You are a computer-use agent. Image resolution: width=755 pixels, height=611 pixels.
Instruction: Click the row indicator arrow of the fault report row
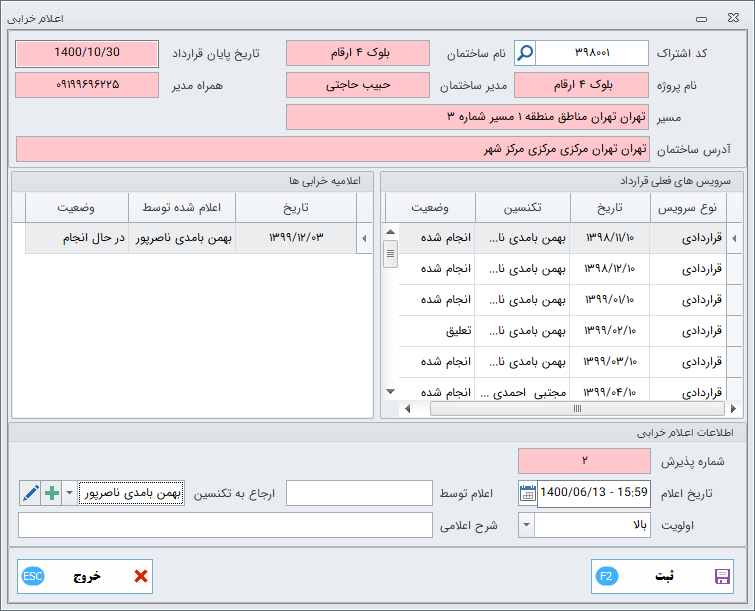[363, 238]
